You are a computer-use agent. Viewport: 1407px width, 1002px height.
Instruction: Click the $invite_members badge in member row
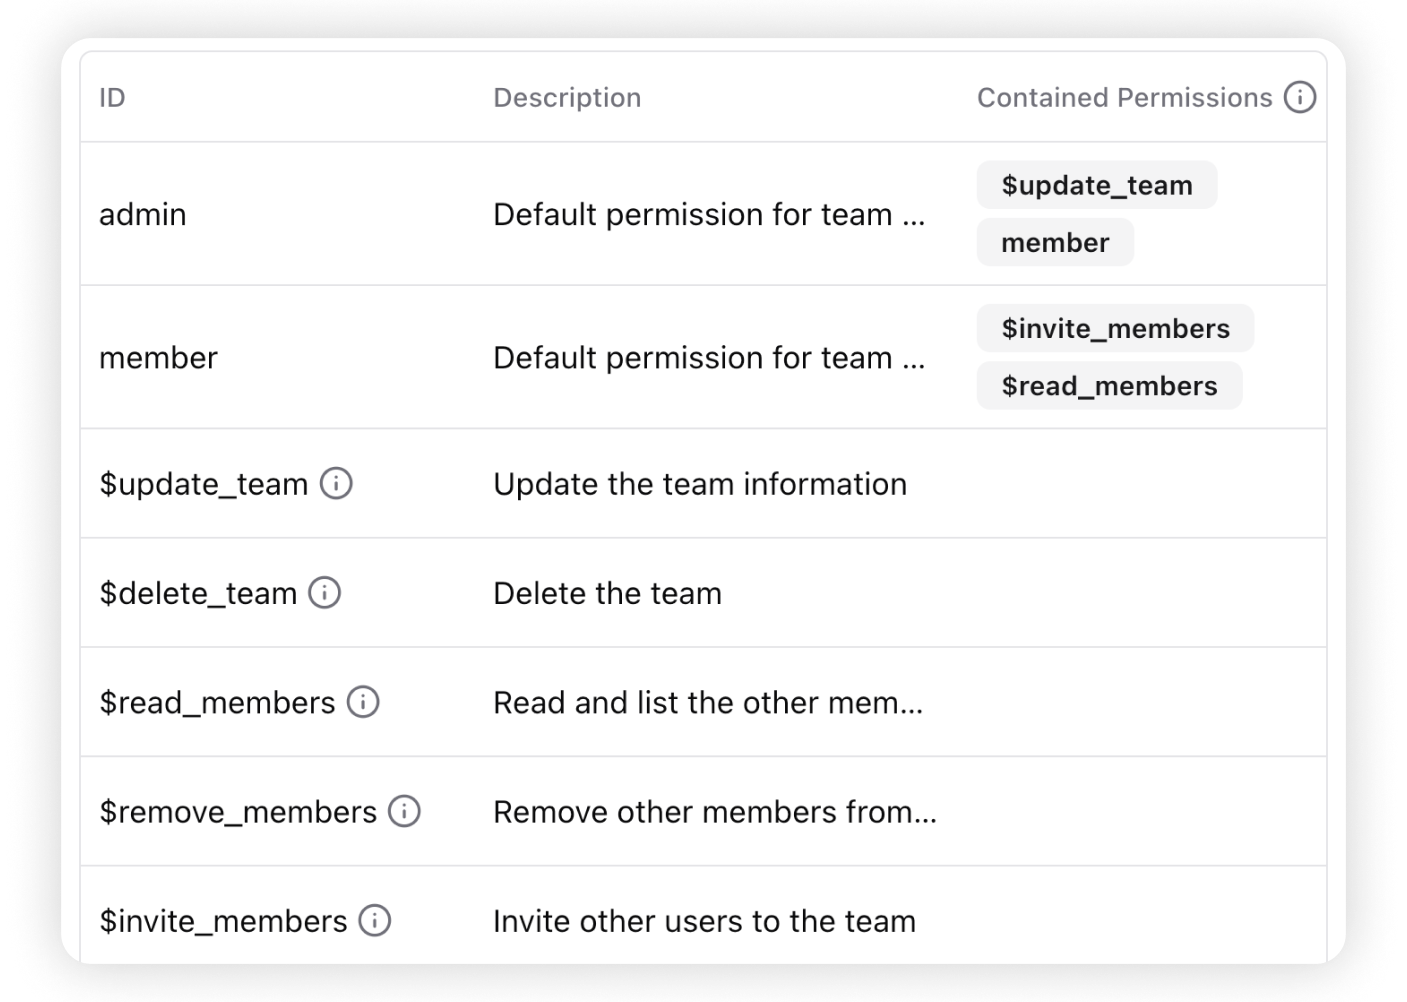(x=1114, y=328)
